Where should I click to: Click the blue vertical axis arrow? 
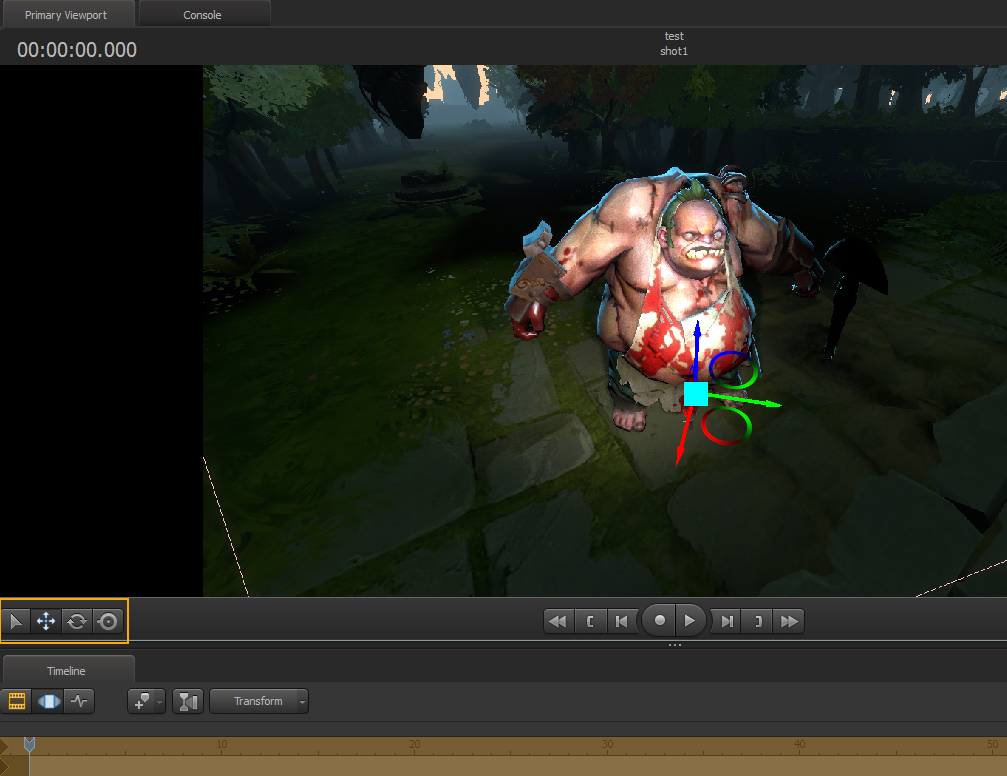(697, 350)
